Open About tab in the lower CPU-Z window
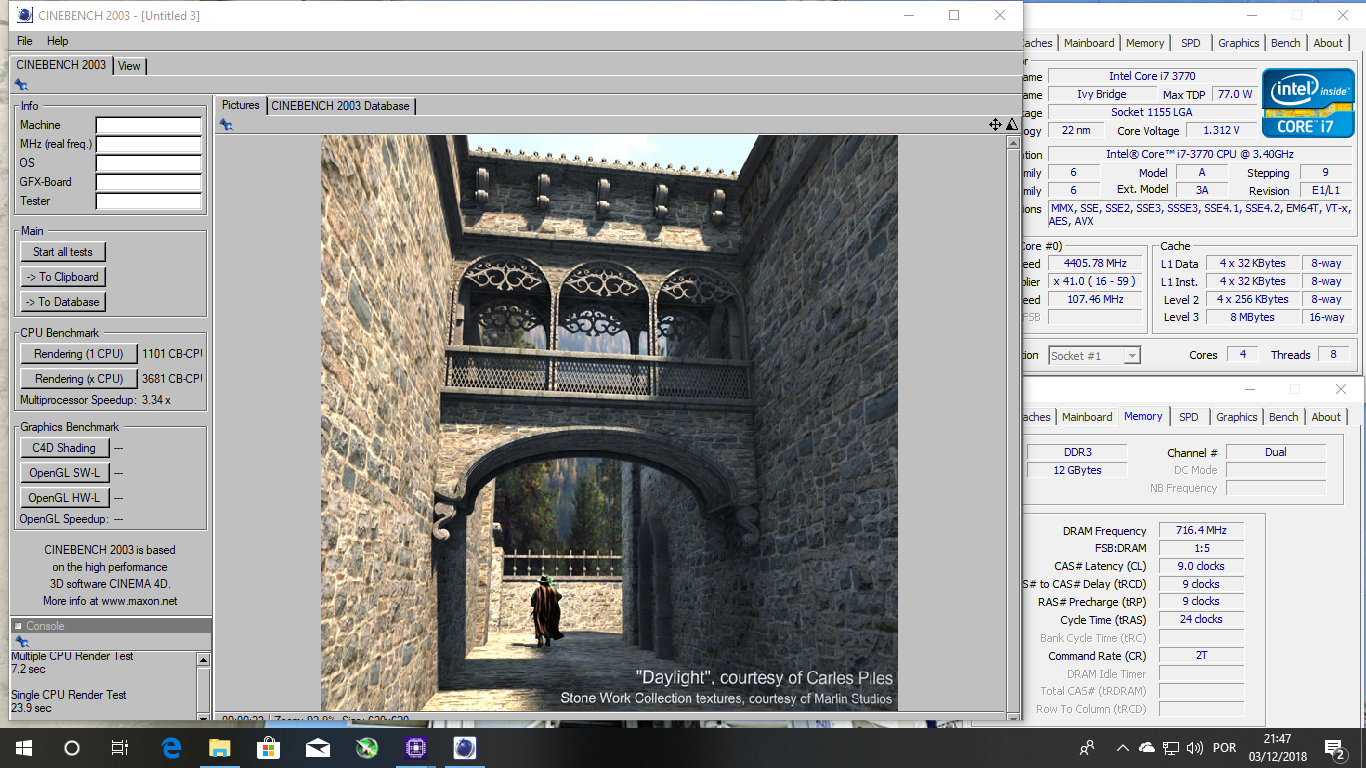This screenshot has height=768, width=1366. (x=1326, y=417)
